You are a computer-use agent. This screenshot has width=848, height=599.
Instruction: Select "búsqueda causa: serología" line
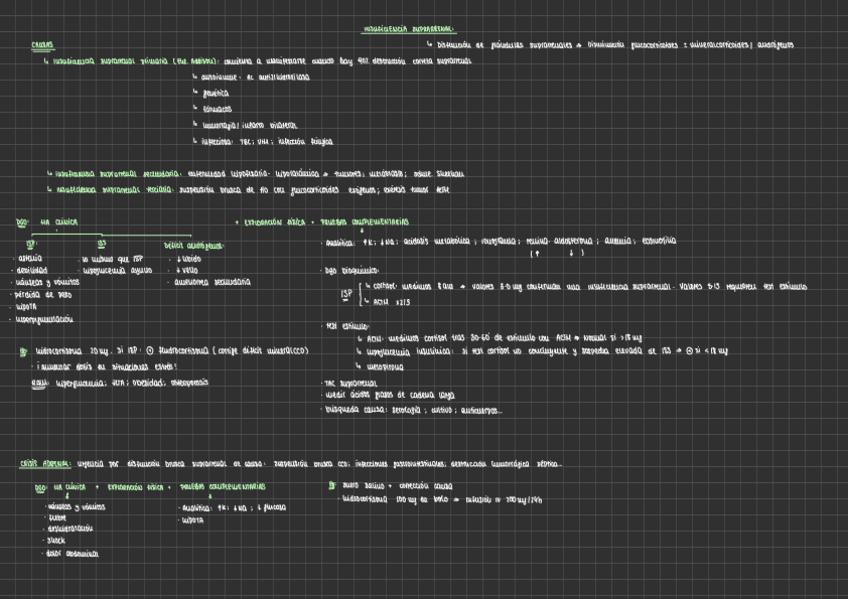[x=414, y=410]
